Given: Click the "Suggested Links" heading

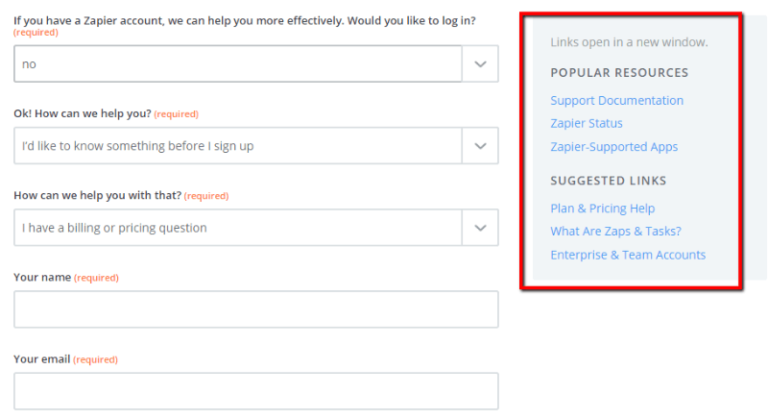Looking at the screenshot, I should 608,181.
